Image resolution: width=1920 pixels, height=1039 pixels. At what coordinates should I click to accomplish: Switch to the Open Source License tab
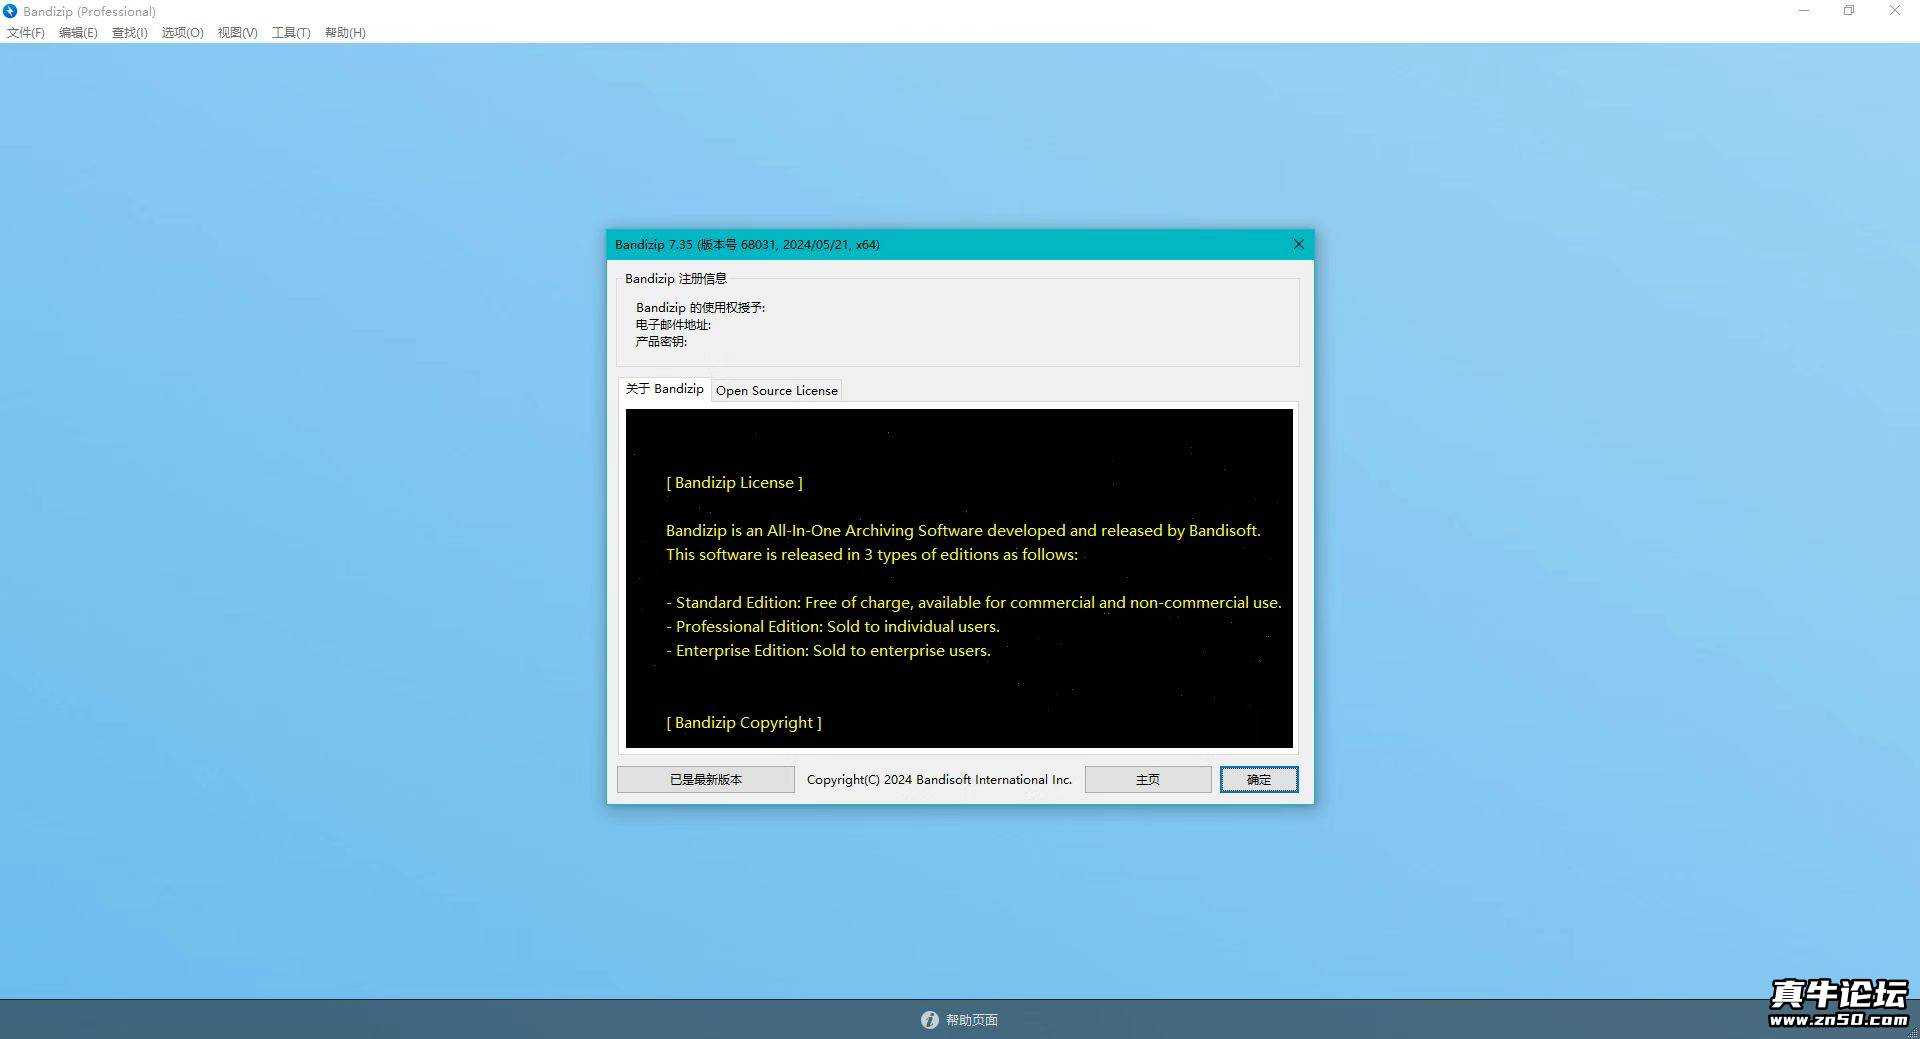click(776, 390)
